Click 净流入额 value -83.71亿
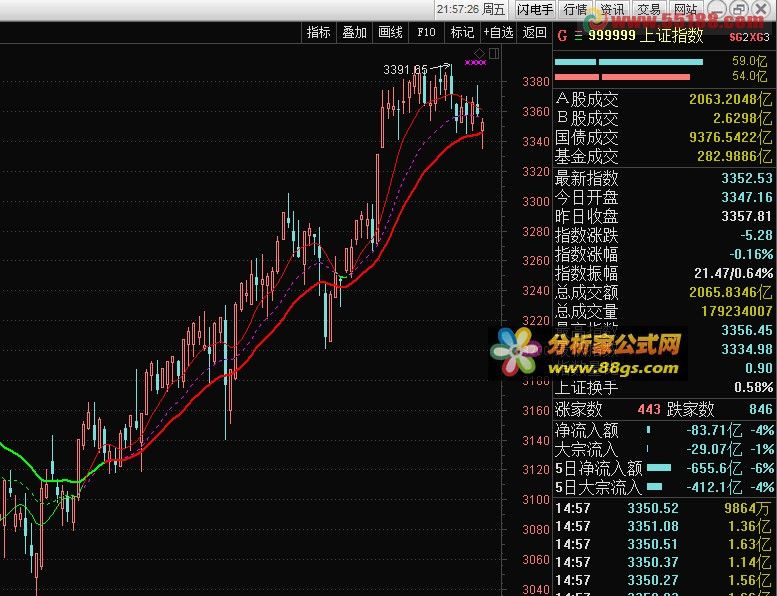The image size is (777, 596). [x=714, y=430]
